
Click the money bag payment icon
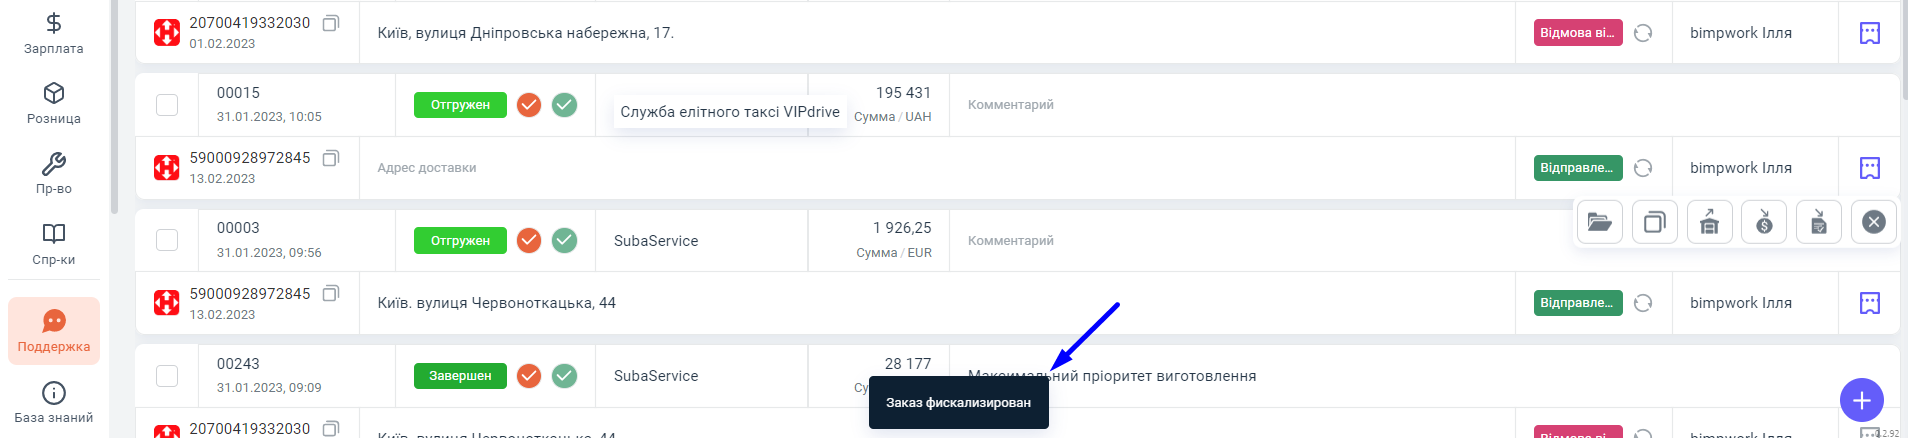click(x=1764, y=222)
